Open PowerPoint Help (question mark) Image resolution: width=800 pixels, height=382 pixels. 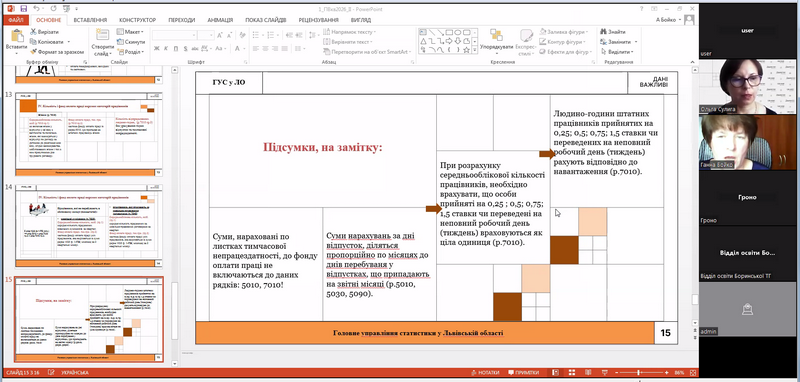(641, 9)
